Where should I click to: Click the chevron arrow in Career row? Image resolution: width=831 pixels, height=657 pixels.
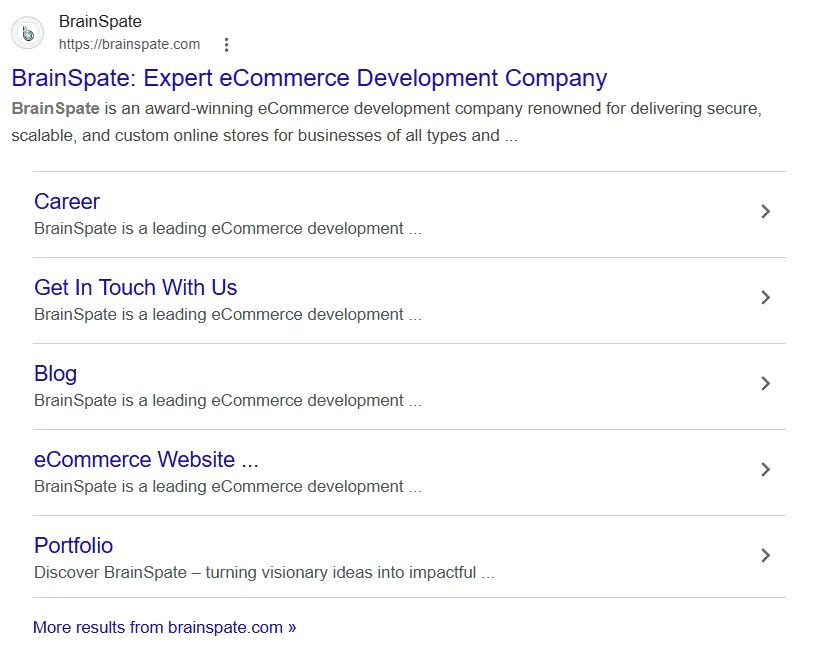(765, 211)
